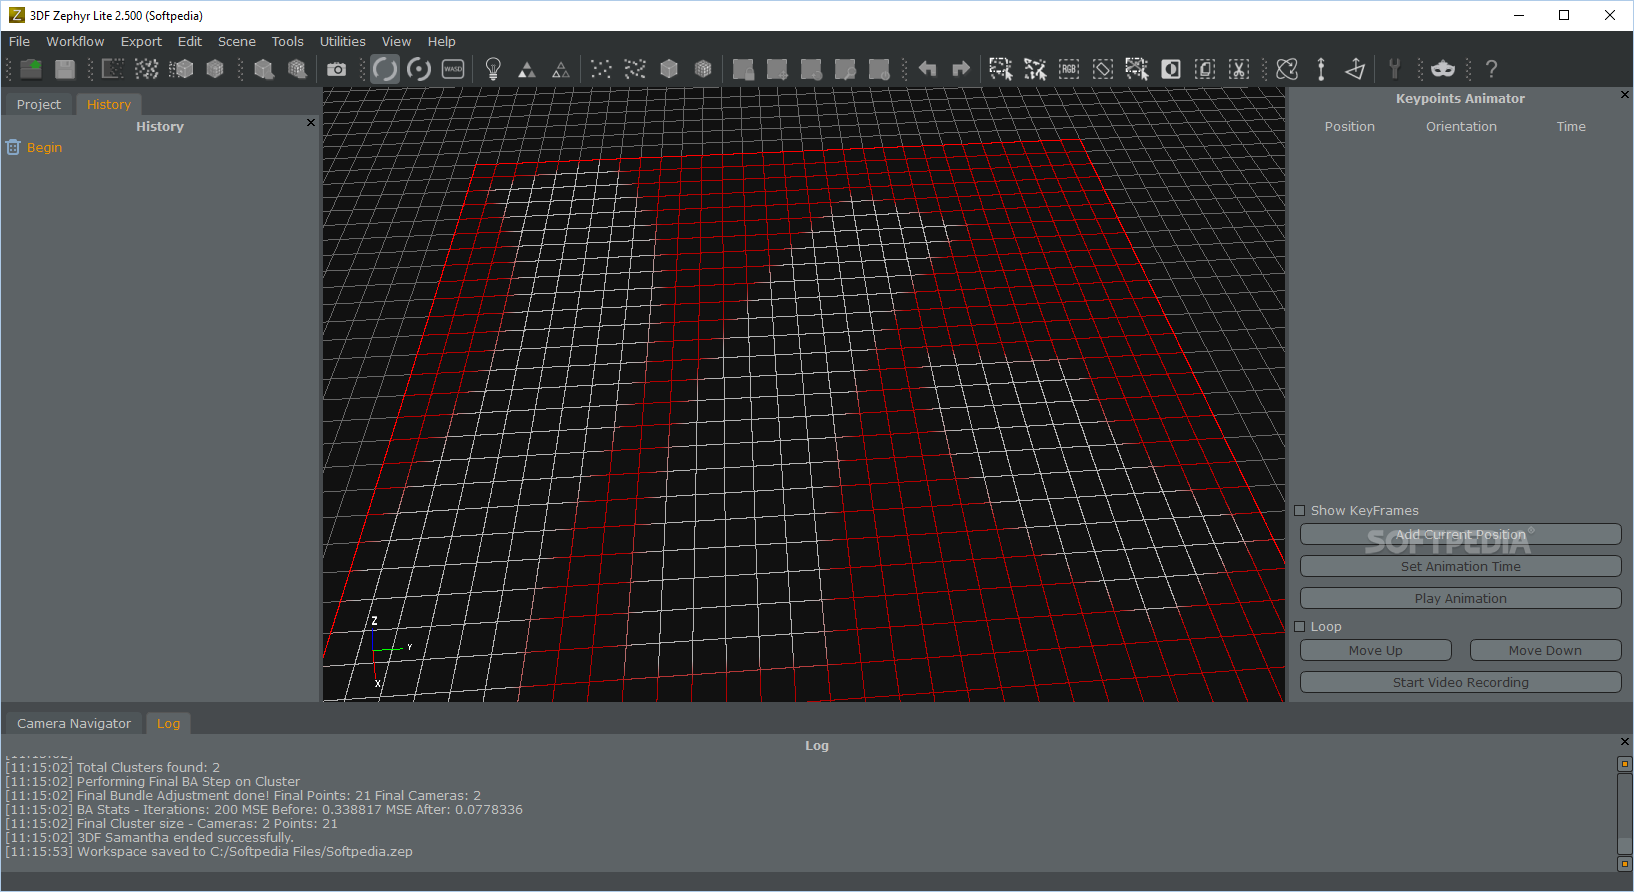Click the Position column header
The height and width of the screenshot is (892, 1634).
click(1350, 127)
